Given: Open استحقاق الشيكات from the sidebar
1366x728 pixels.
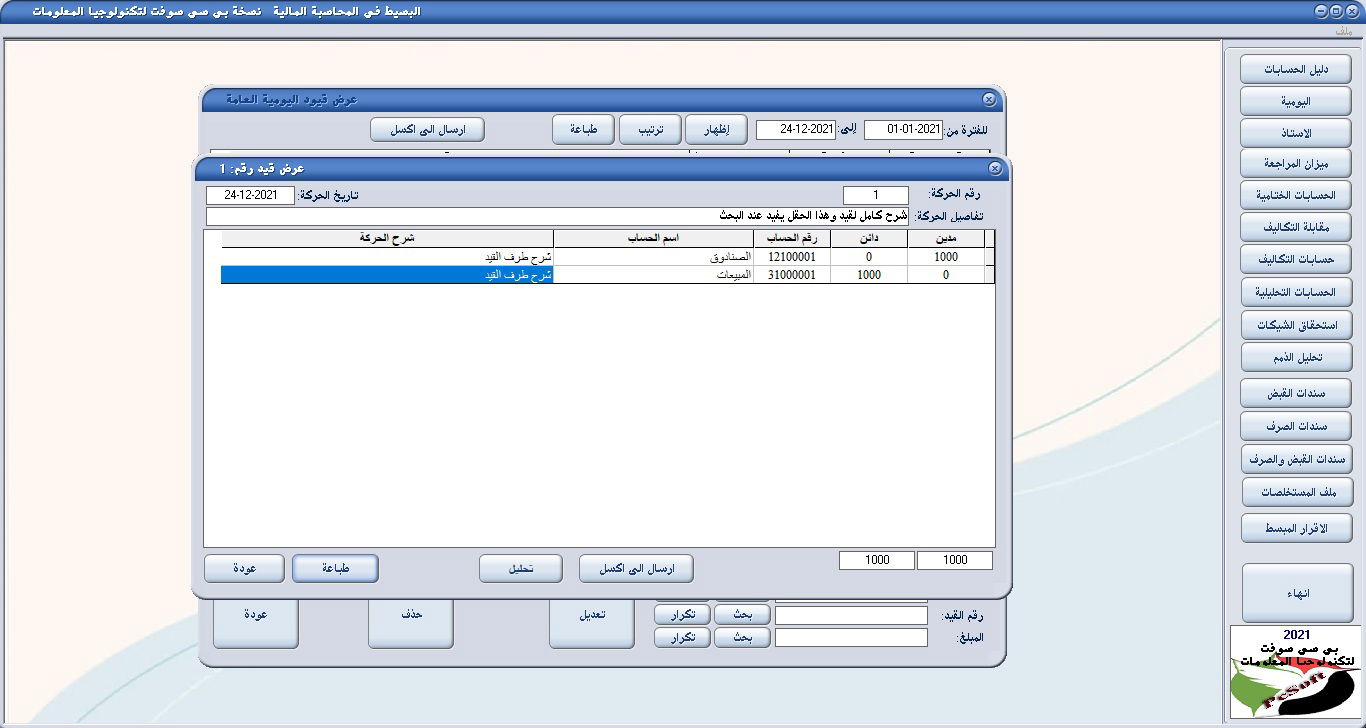Looking at the screenshot, I should pyautogui.click(x=1296, y=325).
